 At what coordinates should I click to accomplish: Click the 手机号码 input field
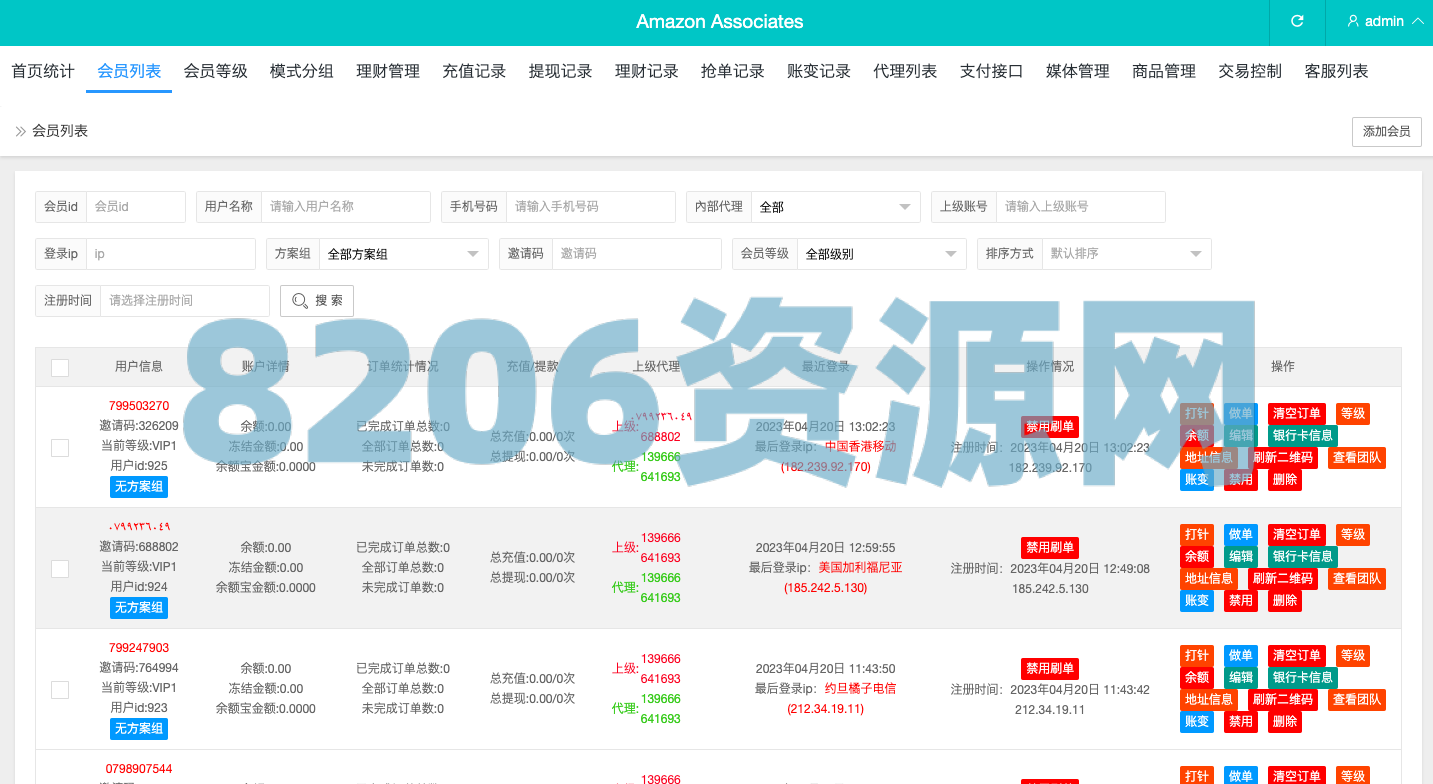point(590,207)
